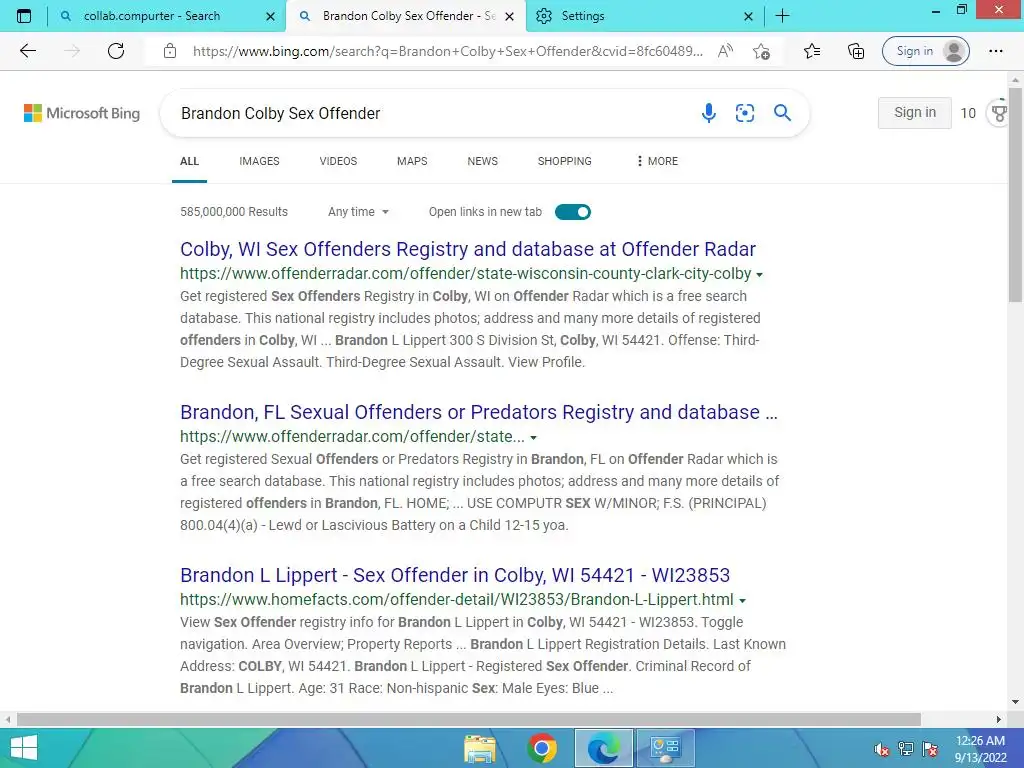Expand arrow next to offenderradar state URL
This screenshot has height=768, width=1024.
[x=534, y=437]
